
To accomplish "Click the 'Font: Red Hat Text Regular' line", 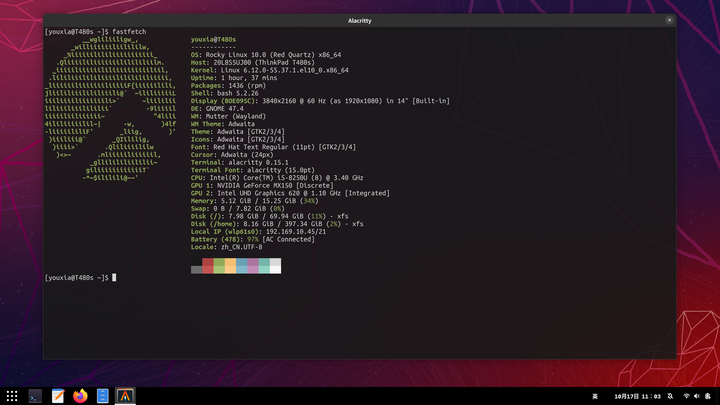I will point(273,147).
